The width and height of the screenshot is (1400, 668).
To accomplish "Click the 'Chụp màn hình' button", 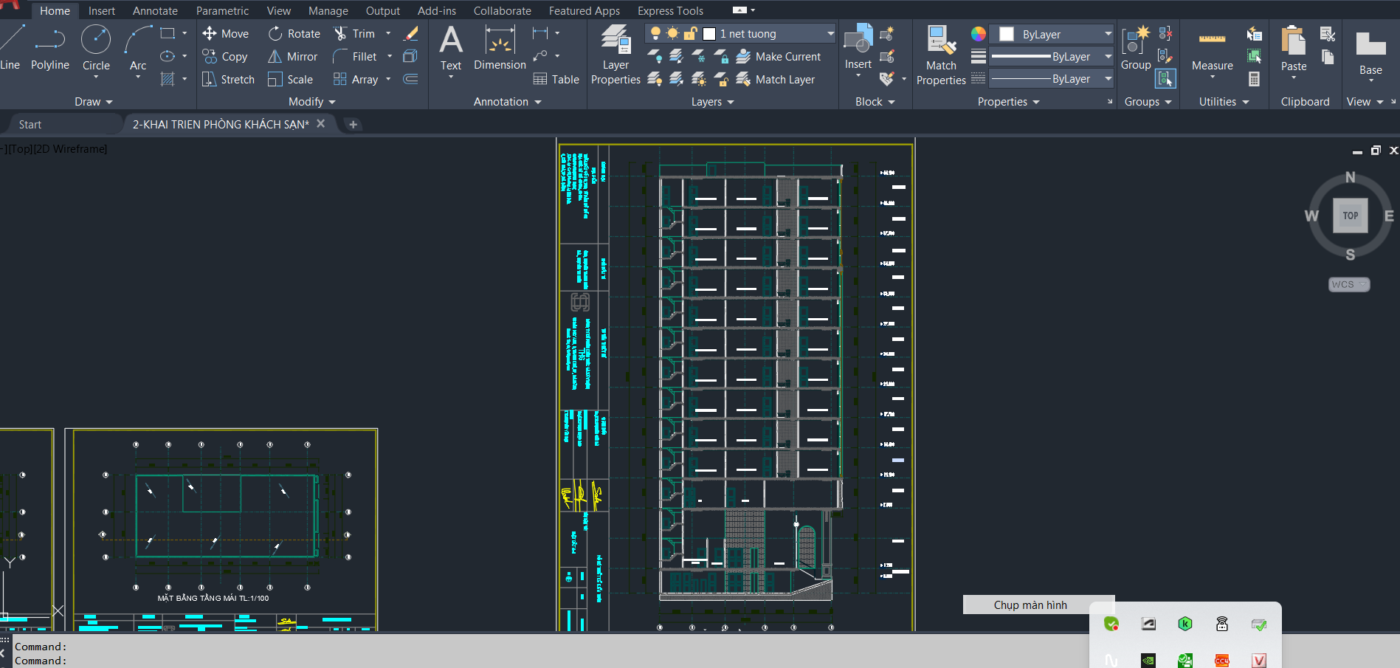I will pos(1030,605).
